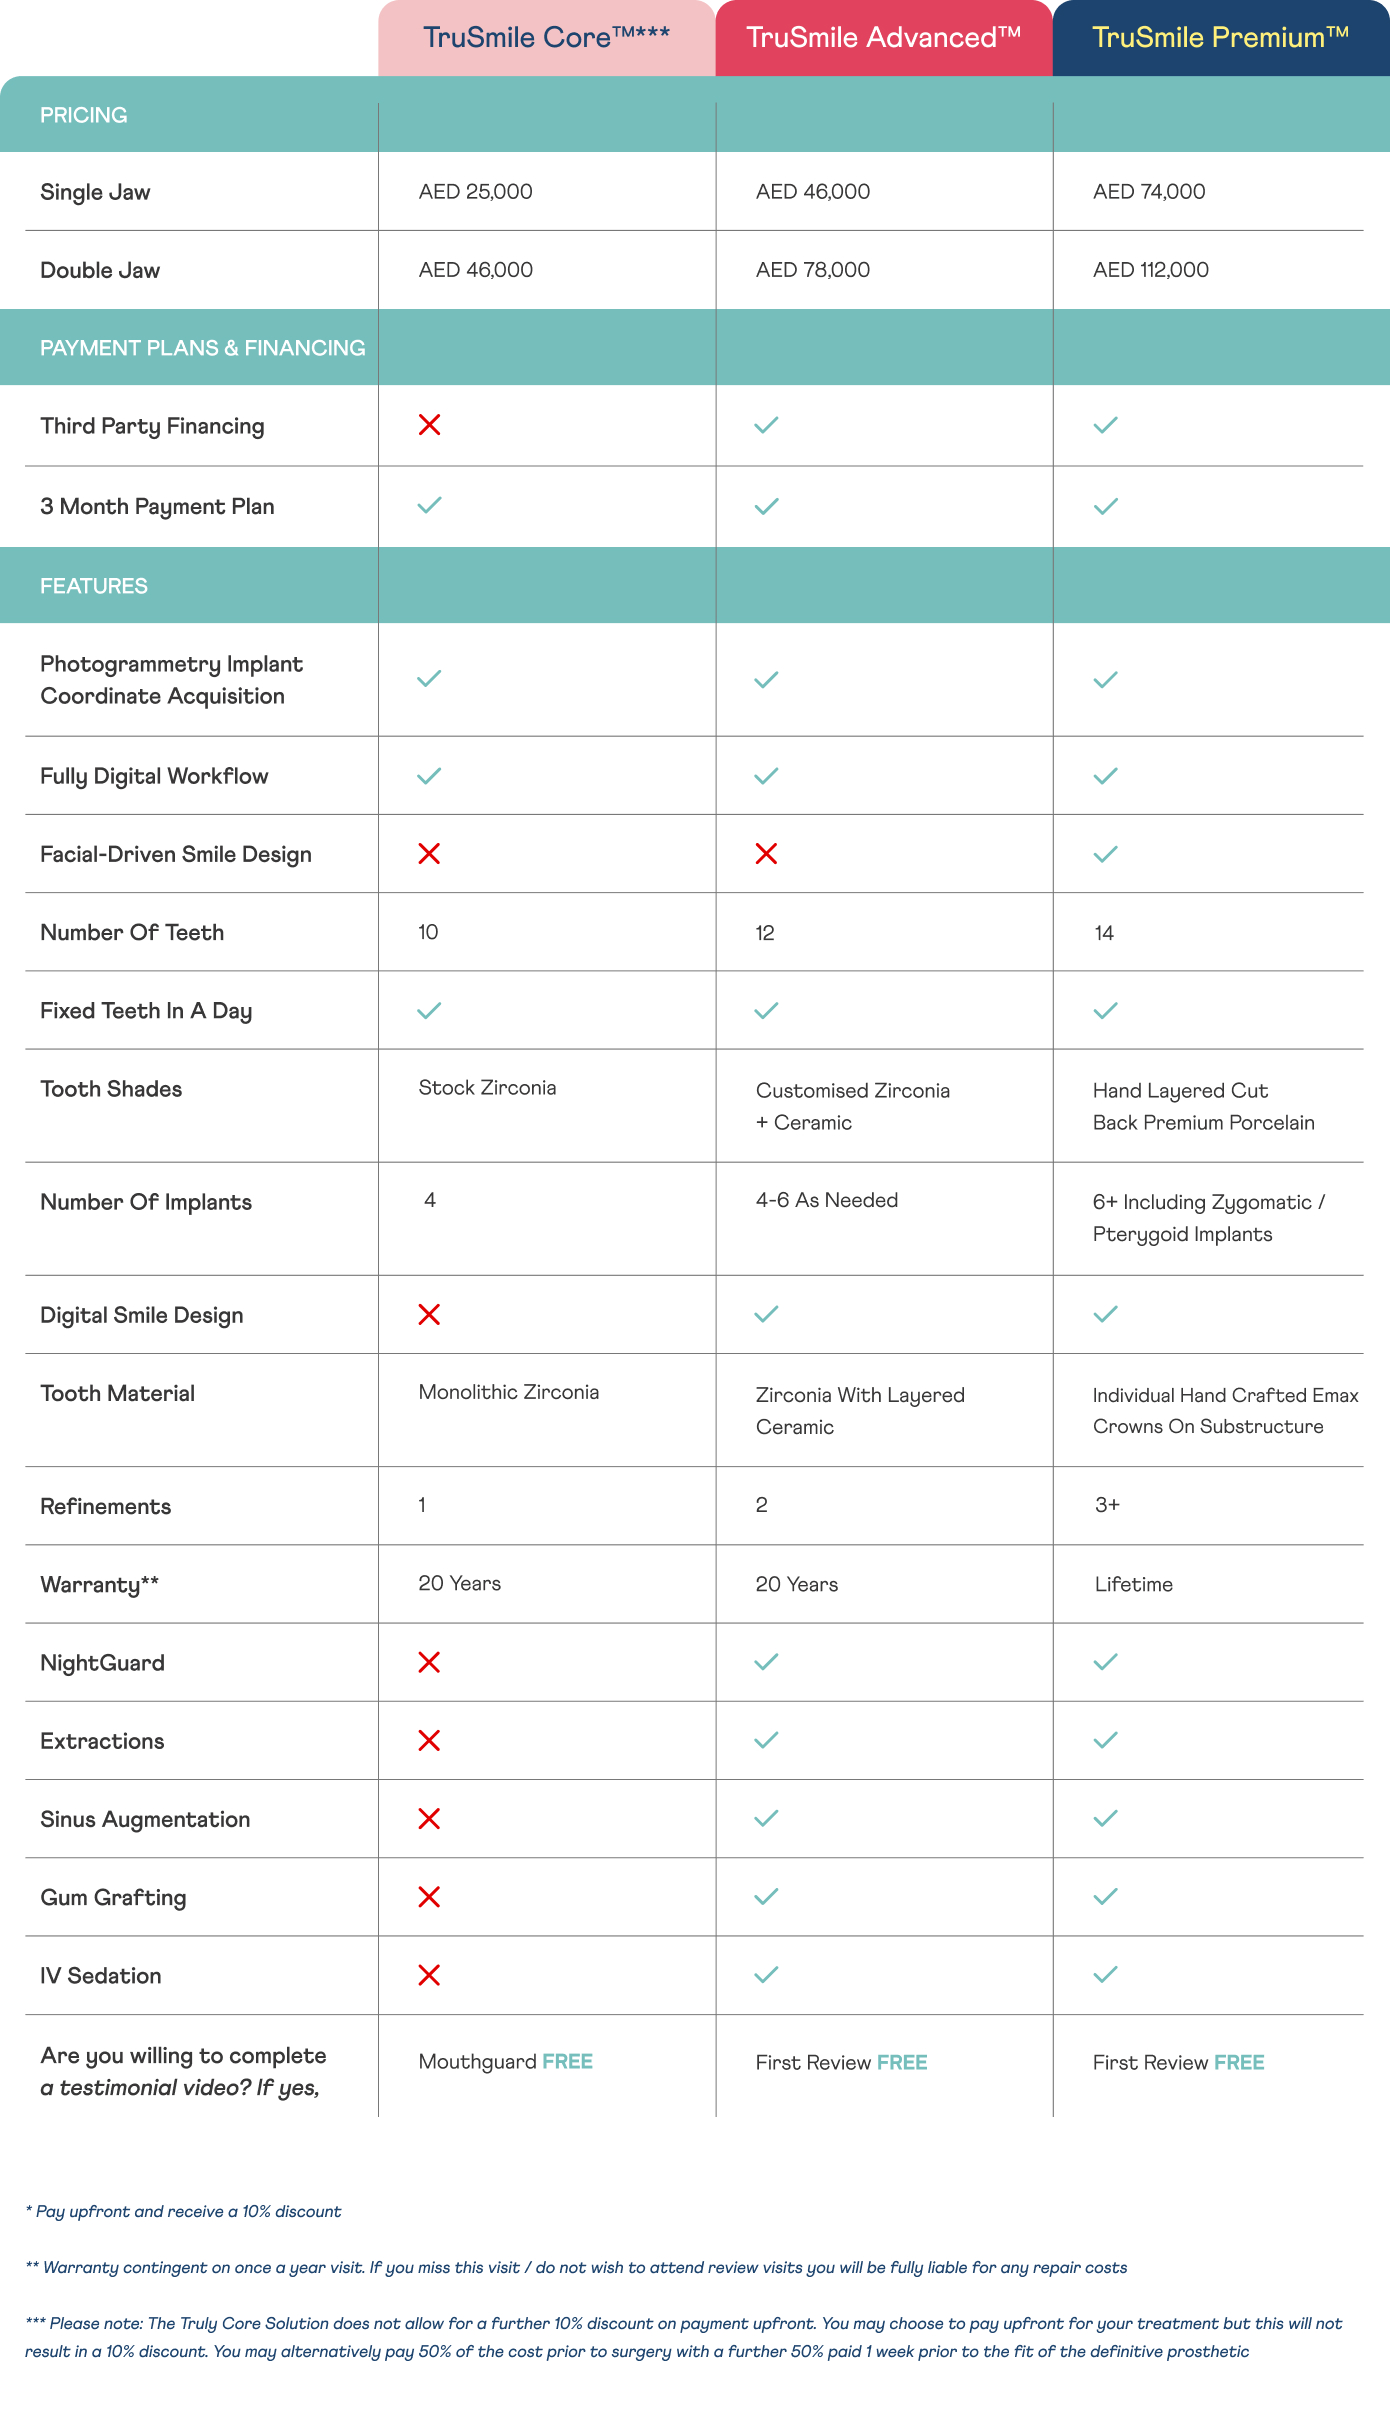
Task: Select the TruSmile Advanced tab header
Action: [x=884, y=38]
